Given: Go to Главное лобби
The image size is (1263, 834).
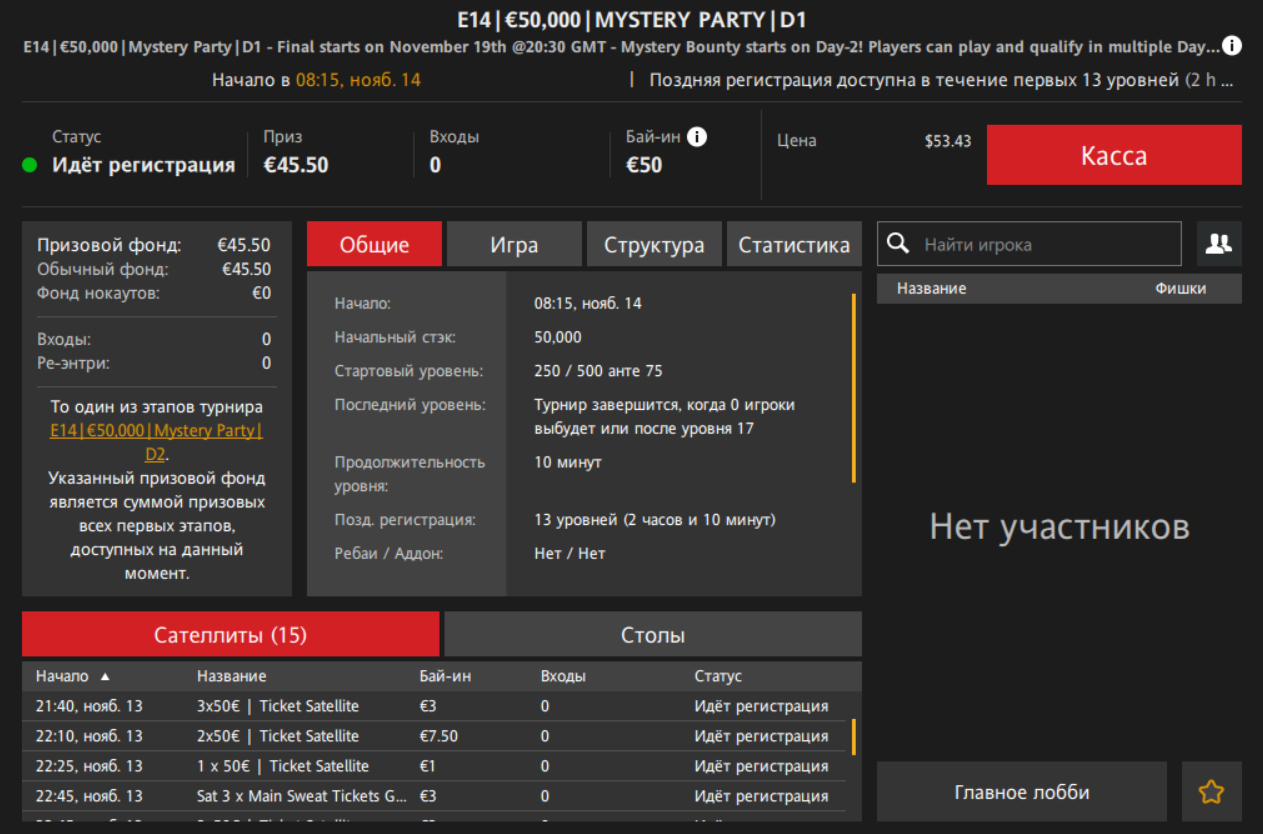Looking at the screenshot, I should [x=1021, y=792].
